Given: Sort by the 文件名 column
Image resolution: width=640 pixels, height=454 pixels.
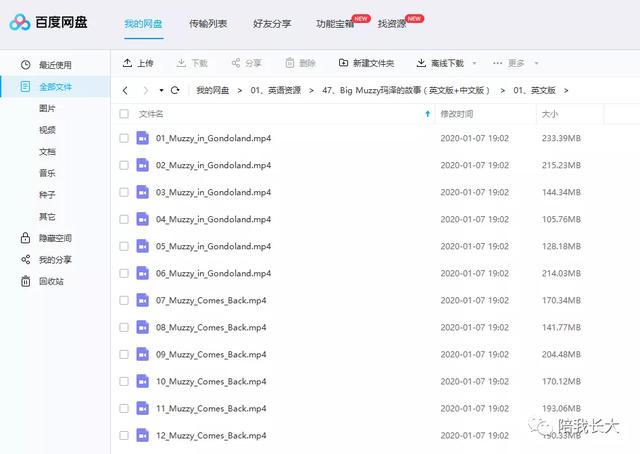Looking at the screenshot, I should click(151, 114).
